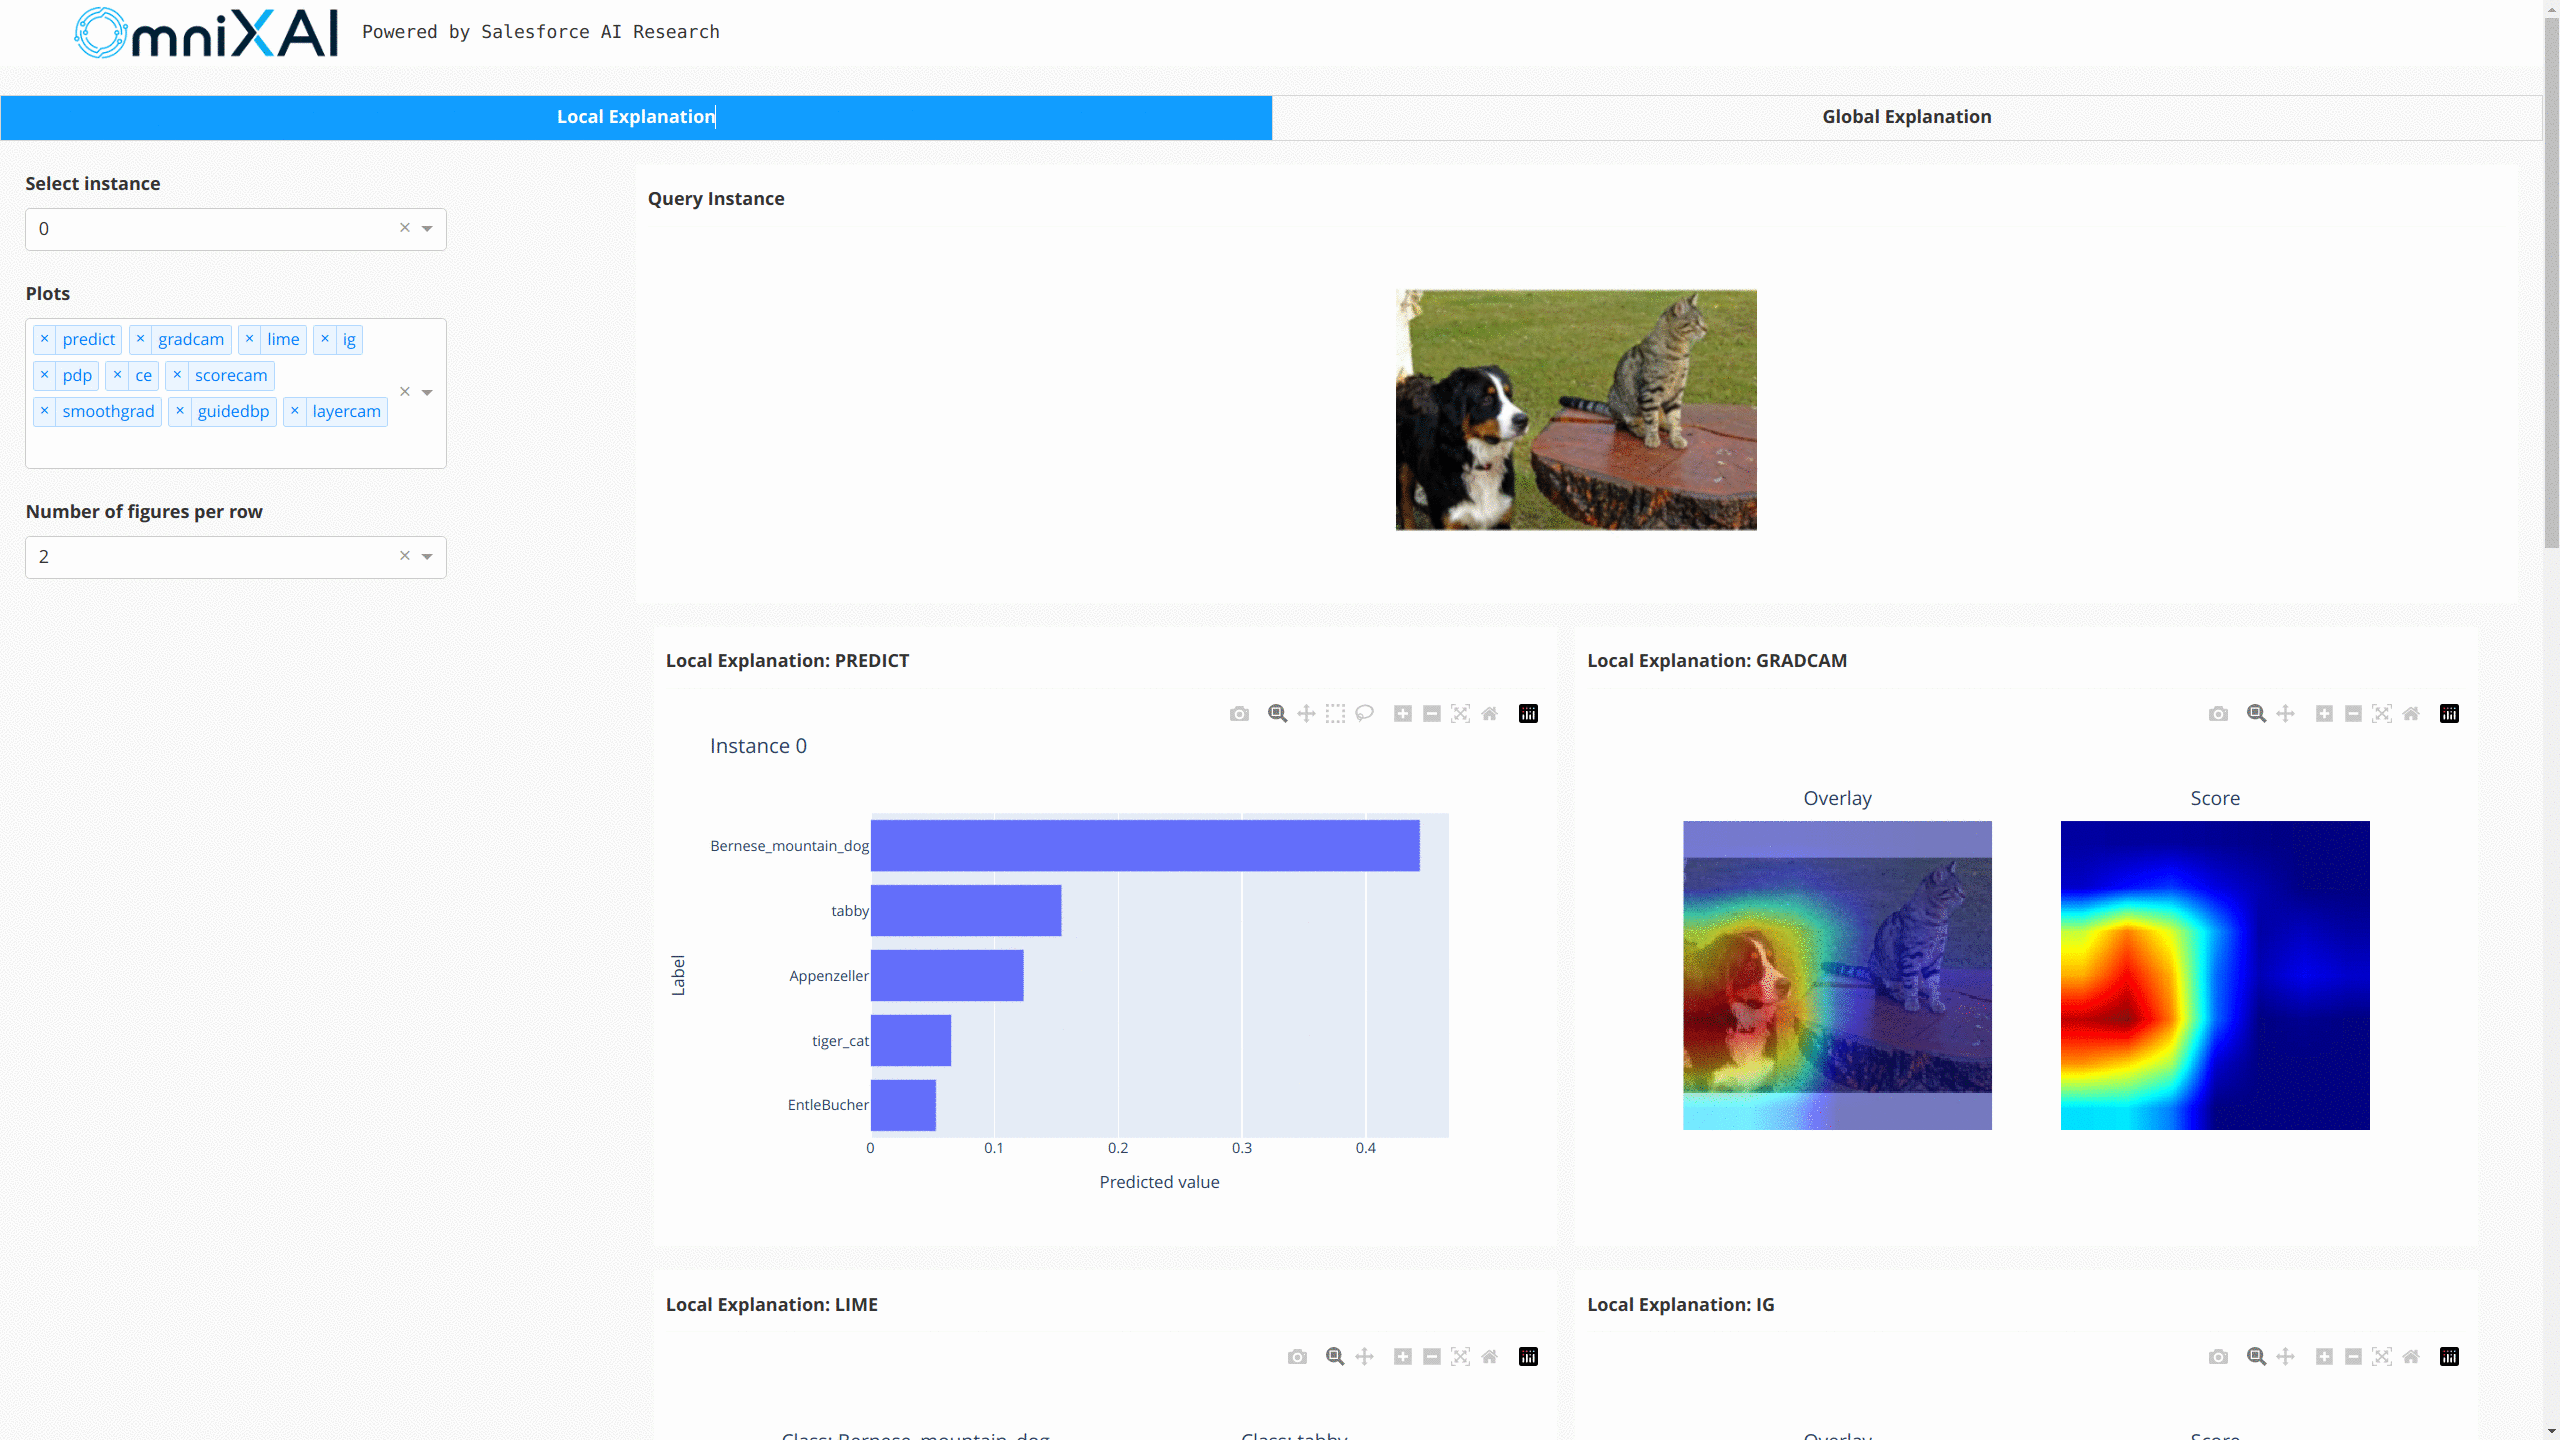Click the OmniXAI logo
The image size is (2560, 1440).
pos(206,32)
